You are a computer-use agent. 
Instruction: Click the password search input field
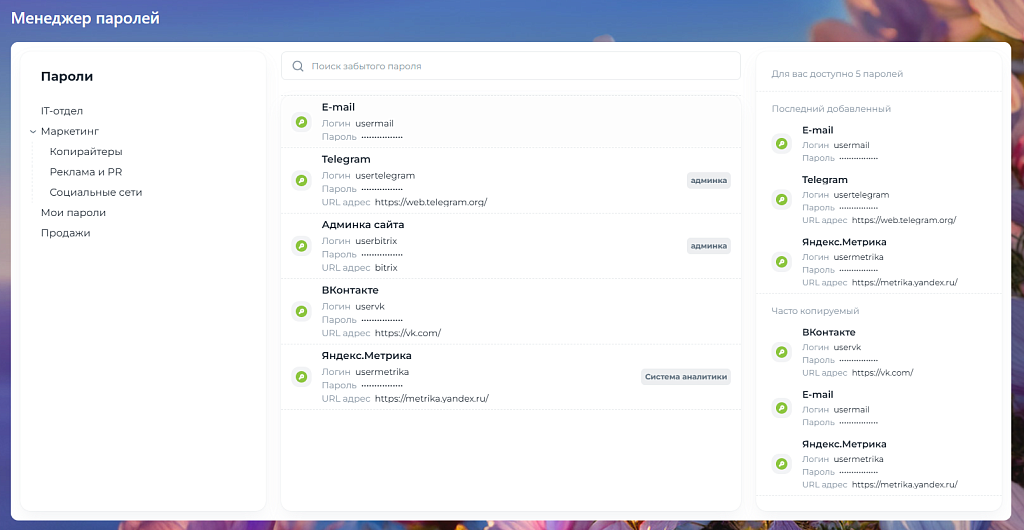520,67
